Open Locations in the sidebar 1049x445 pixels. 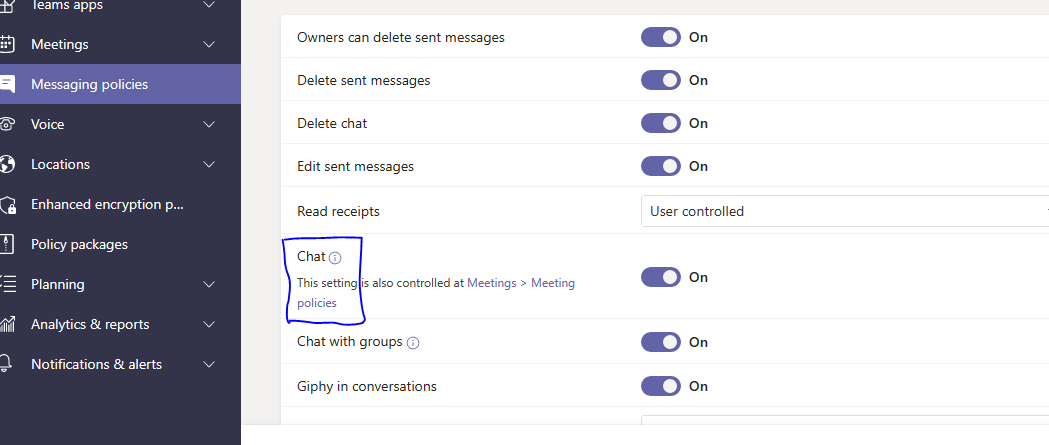(x=120, y=165)
